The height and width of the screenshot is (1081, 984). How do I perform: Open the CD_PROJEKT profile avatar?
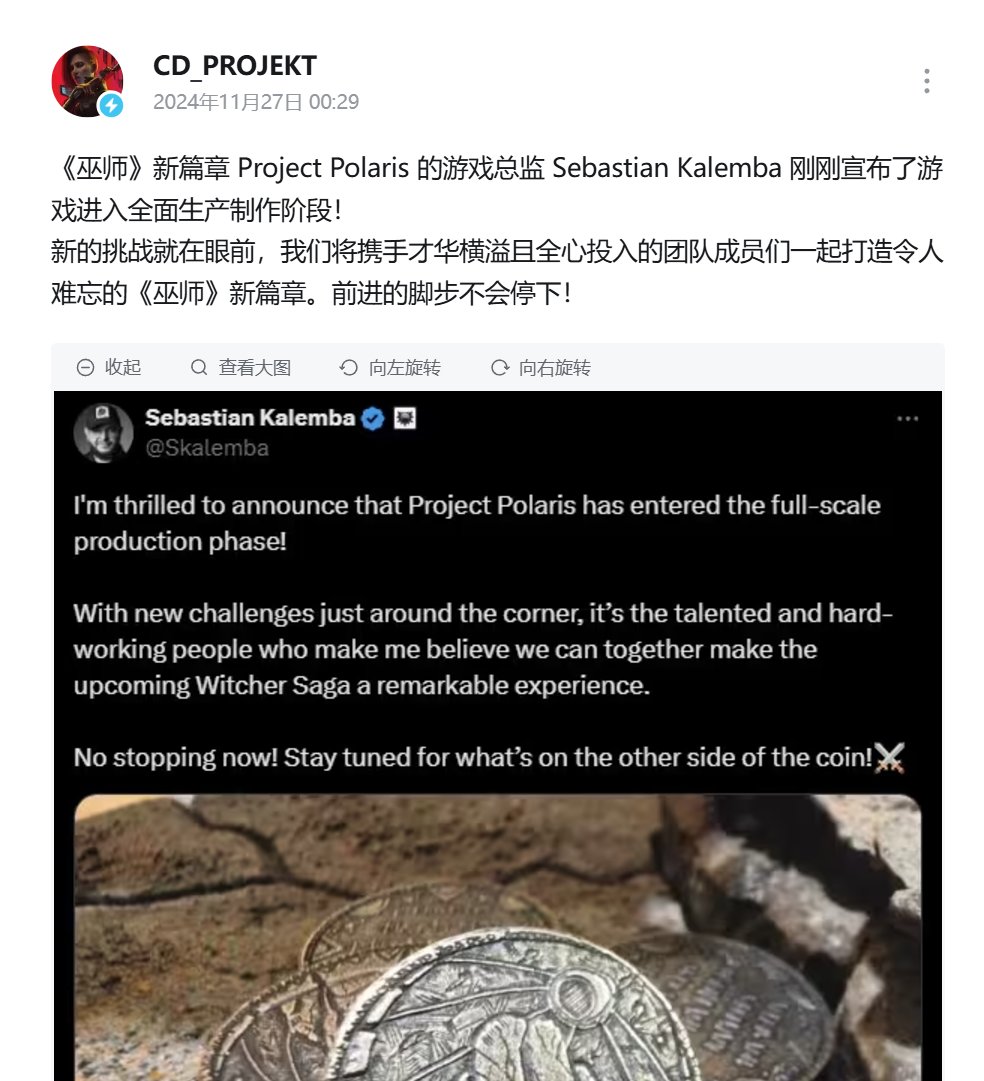point(87,81)
